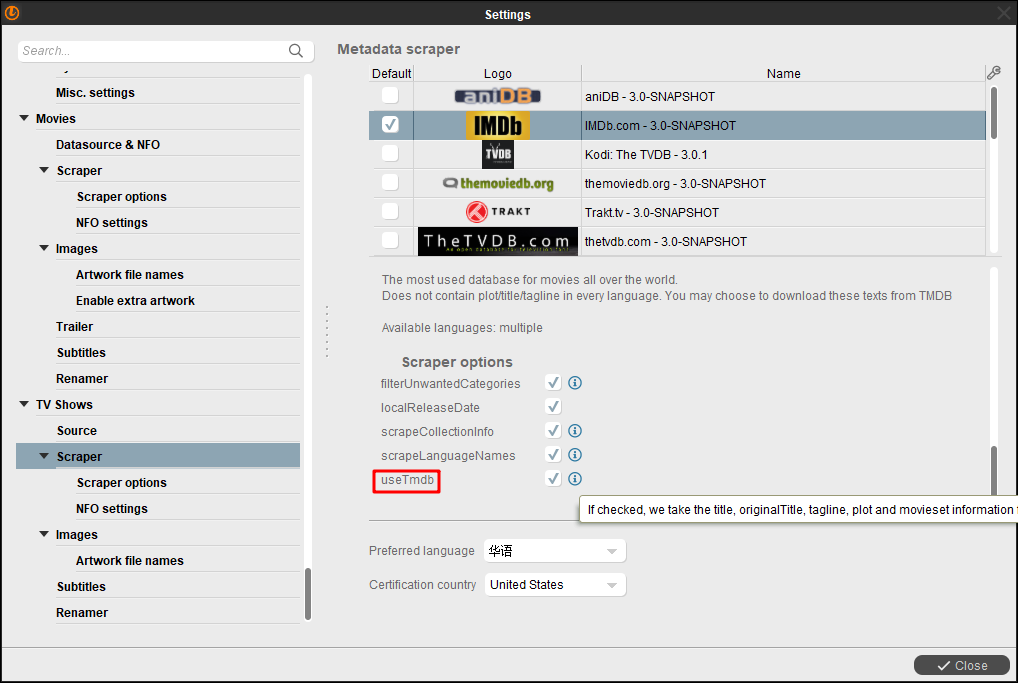Click the IMDb logo
The width and height of the screenshot is (1018, 683).
click(x=497, y=125)
